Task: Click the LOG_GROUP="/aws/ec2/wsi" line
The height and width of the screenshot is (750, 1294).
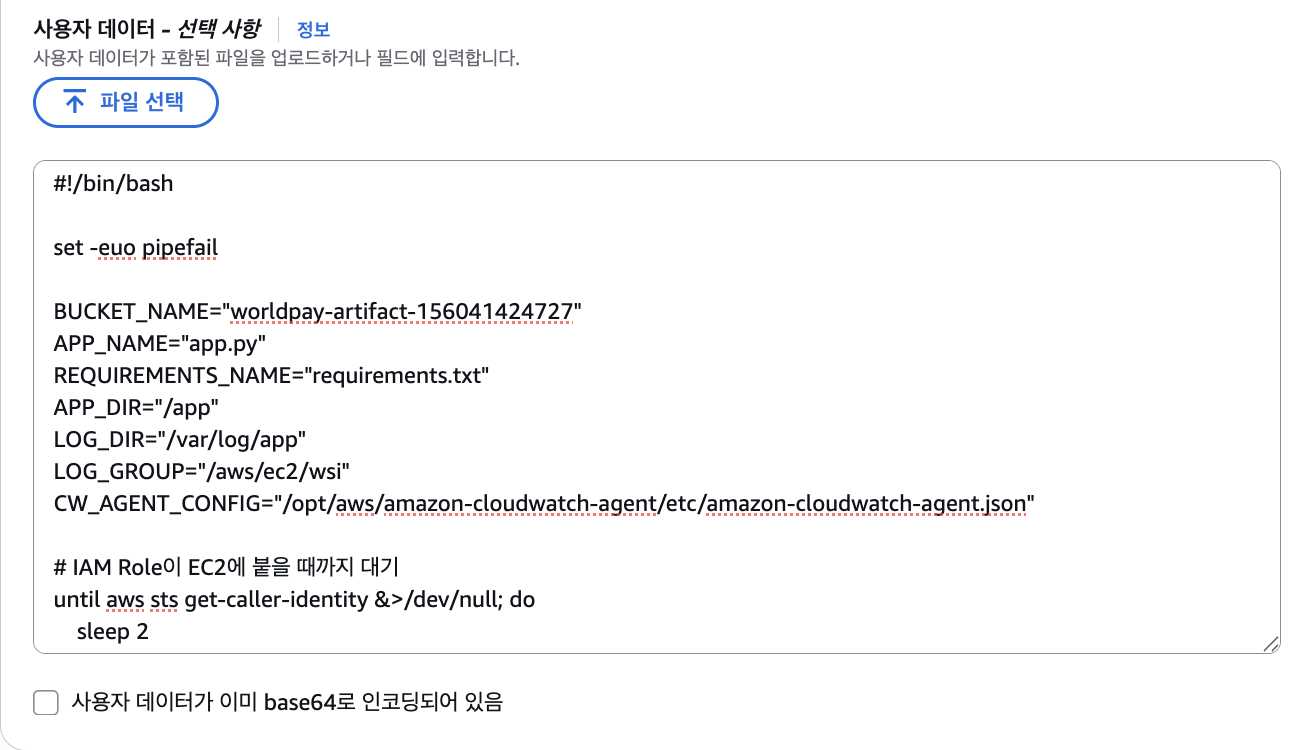Action: pos(201,472)
